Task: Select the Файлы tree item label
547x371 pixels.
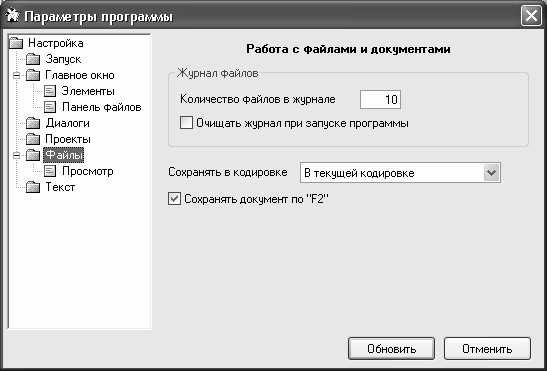Action: pyautogui.click(x=64, y=155)
